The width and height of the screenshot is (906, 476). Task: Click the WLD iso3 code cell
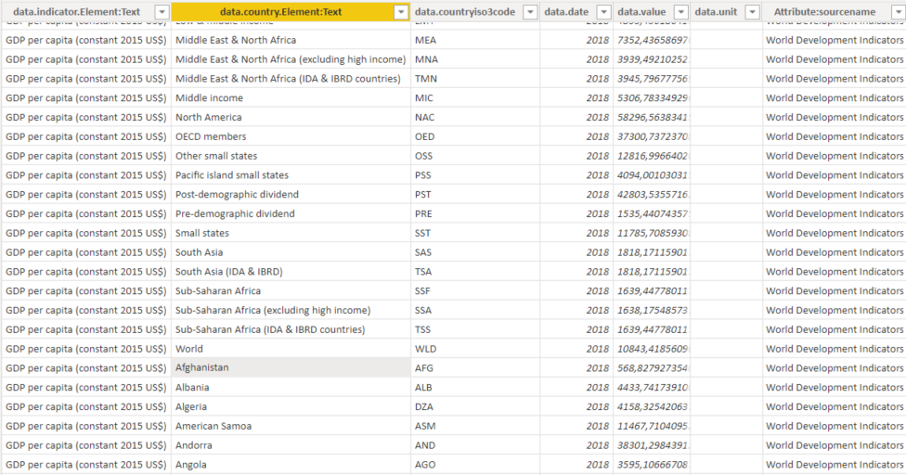click(475, 349)
